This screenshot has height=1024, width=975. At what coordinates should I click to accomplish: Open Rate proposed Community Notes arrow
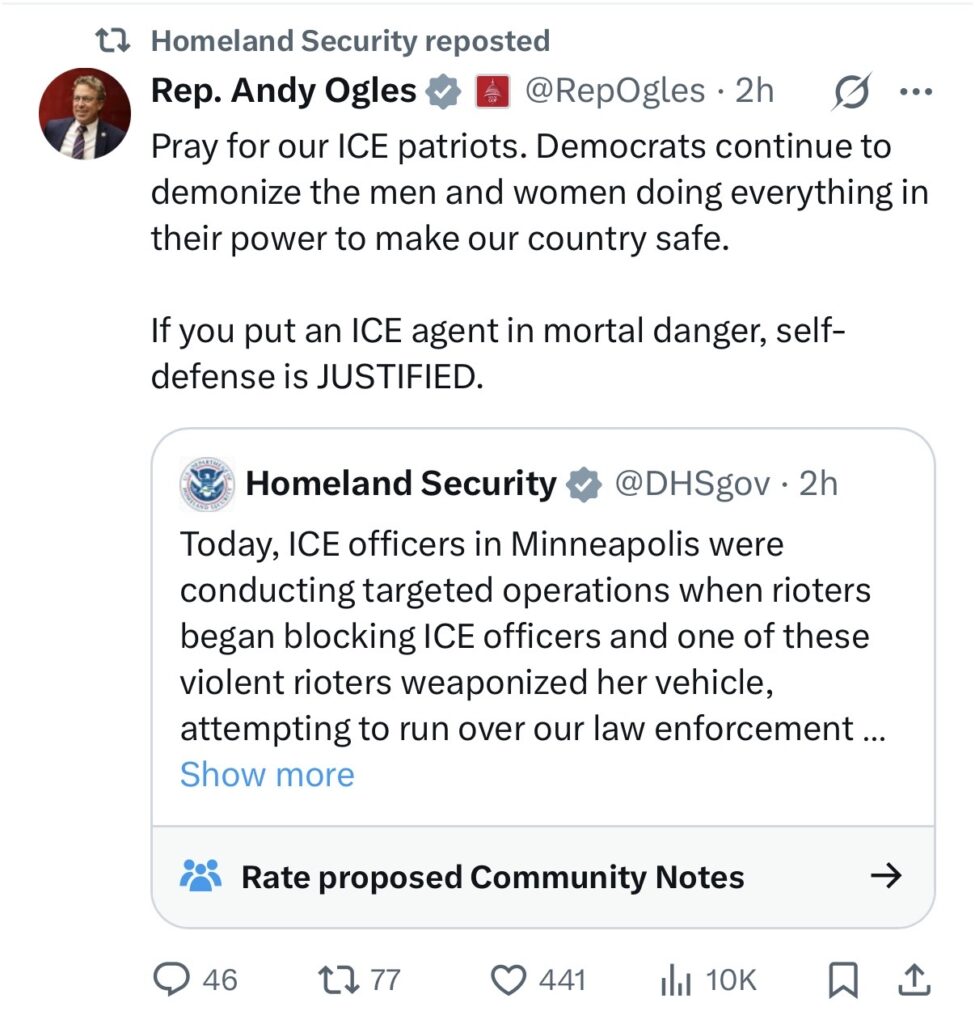click(886, 877)
